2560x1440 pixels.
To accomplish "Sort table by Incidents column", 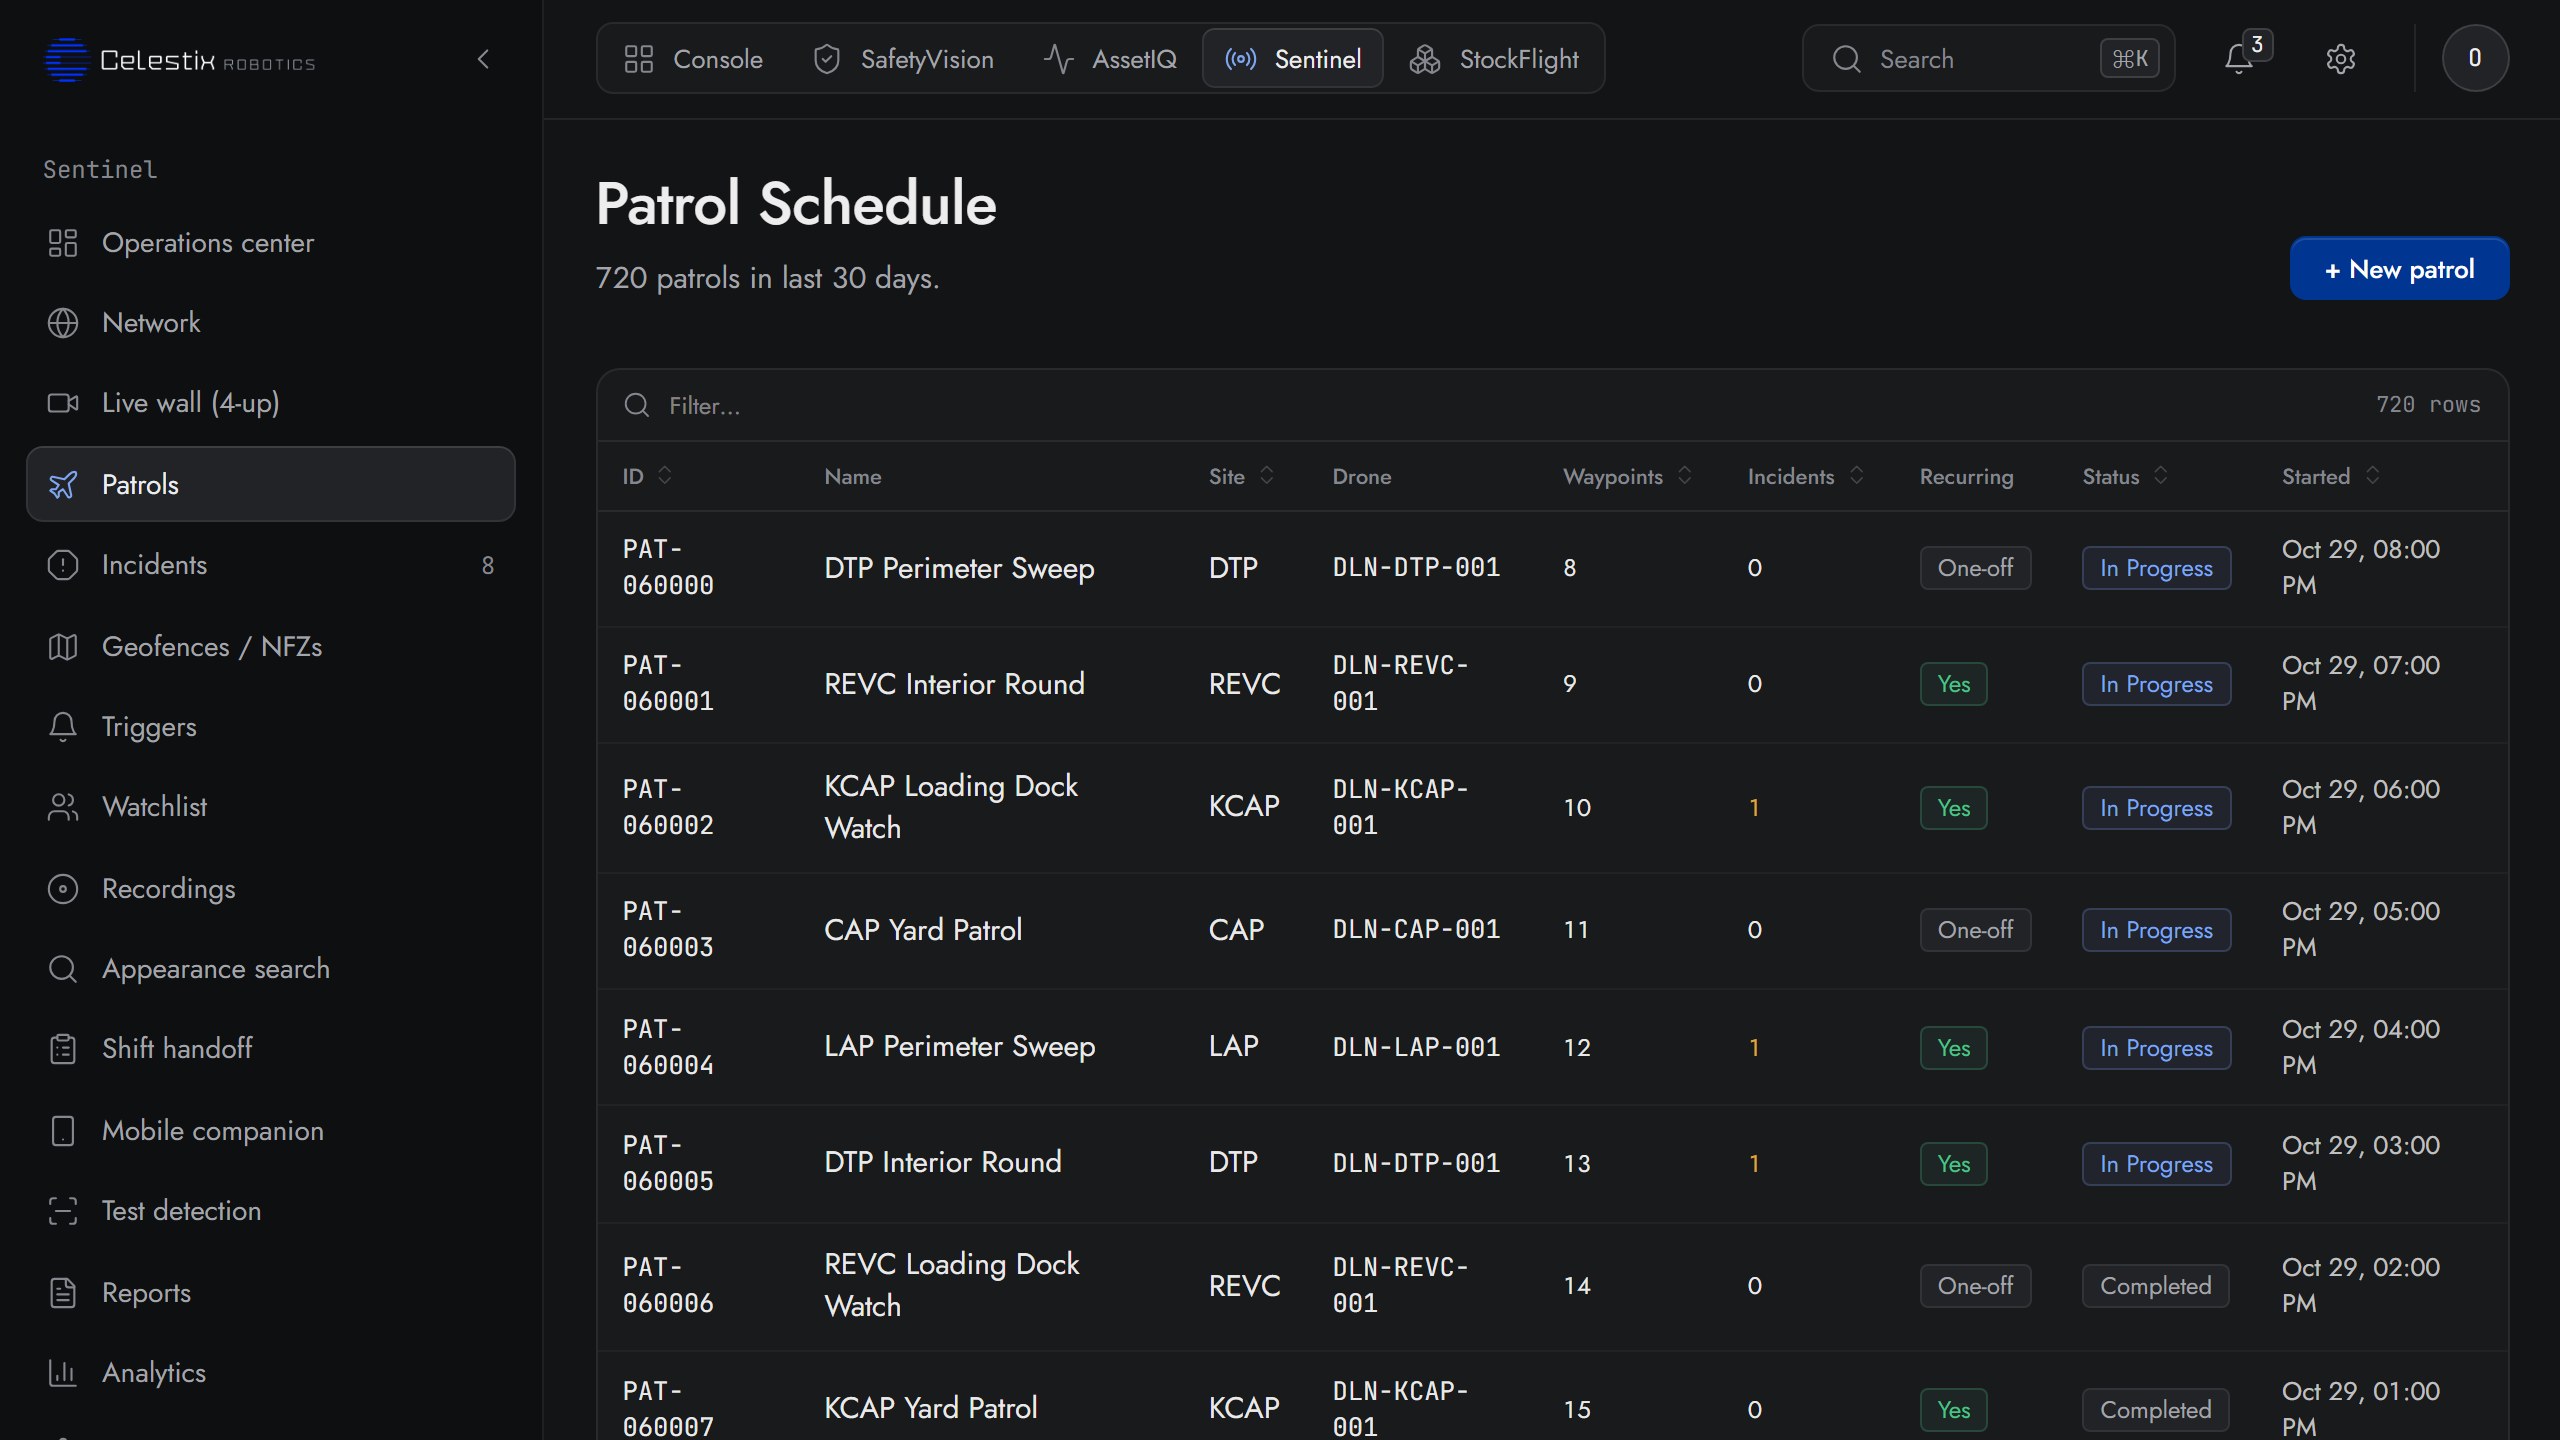I will (1805, 476).
